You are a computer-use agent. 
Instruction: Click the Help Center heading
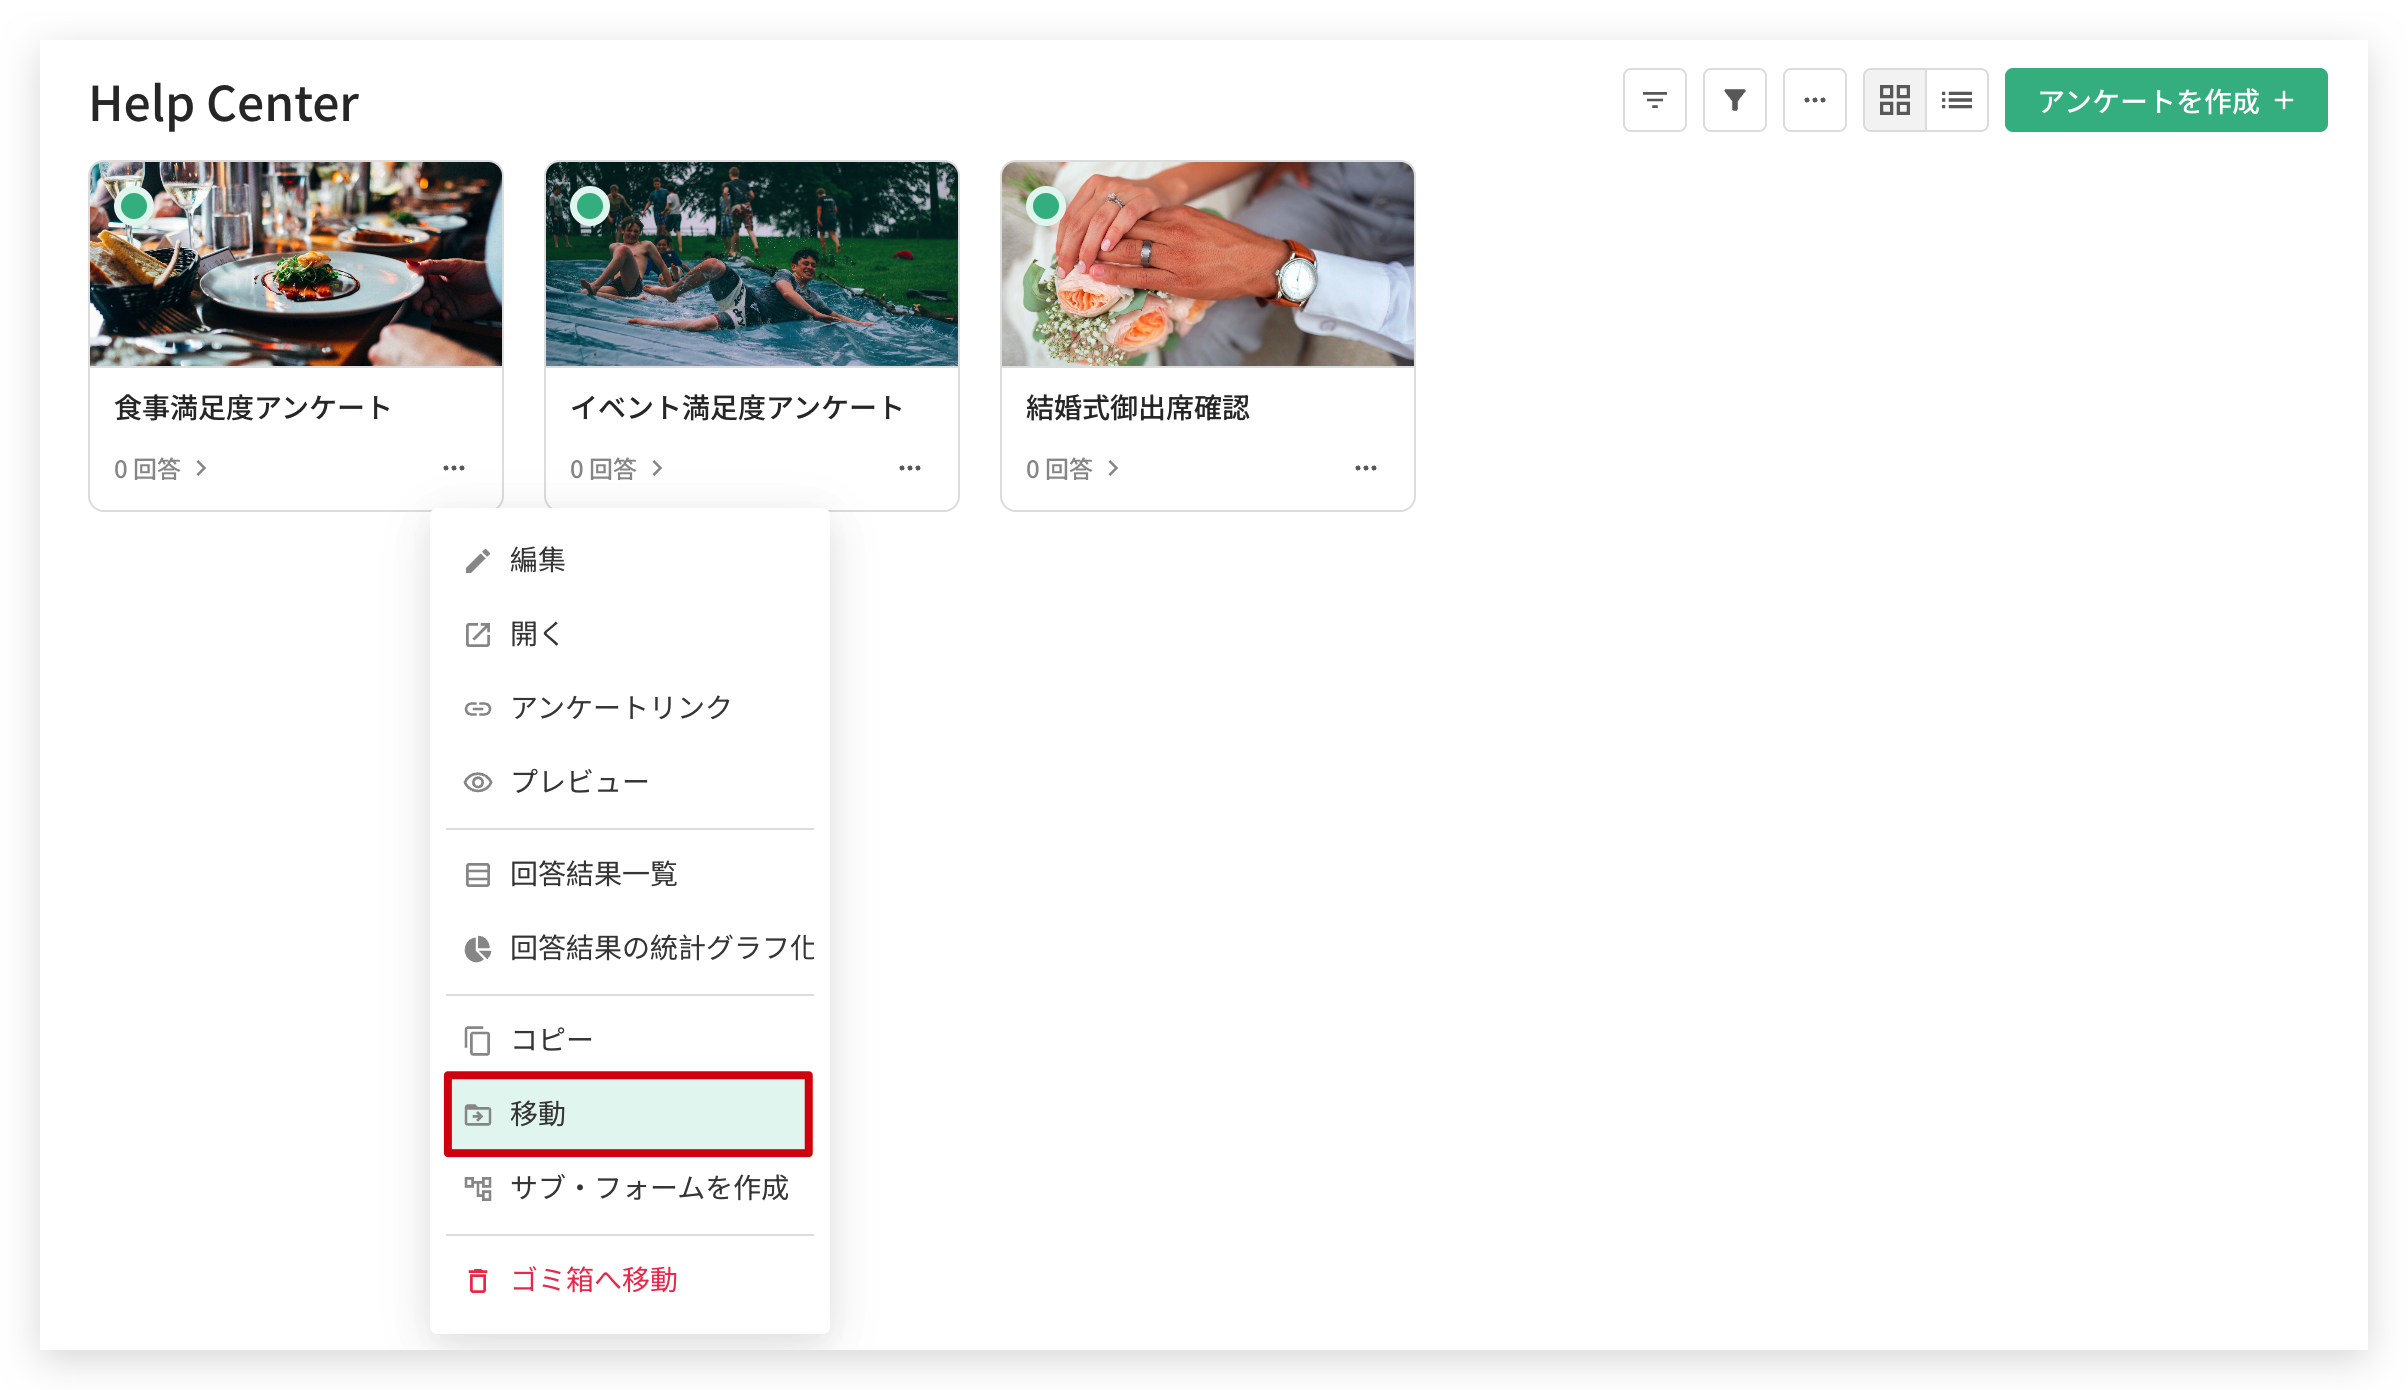pos(224,104)
